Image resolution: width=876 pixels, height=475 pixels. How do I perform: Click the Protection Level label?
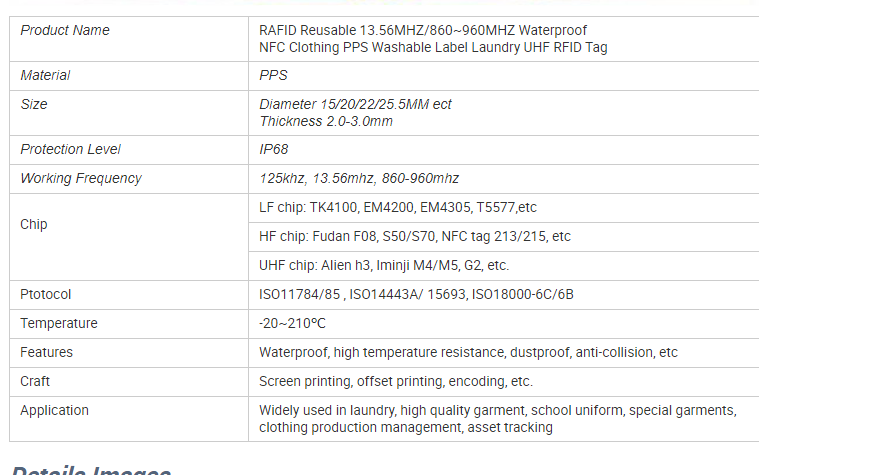click(70, 149)
